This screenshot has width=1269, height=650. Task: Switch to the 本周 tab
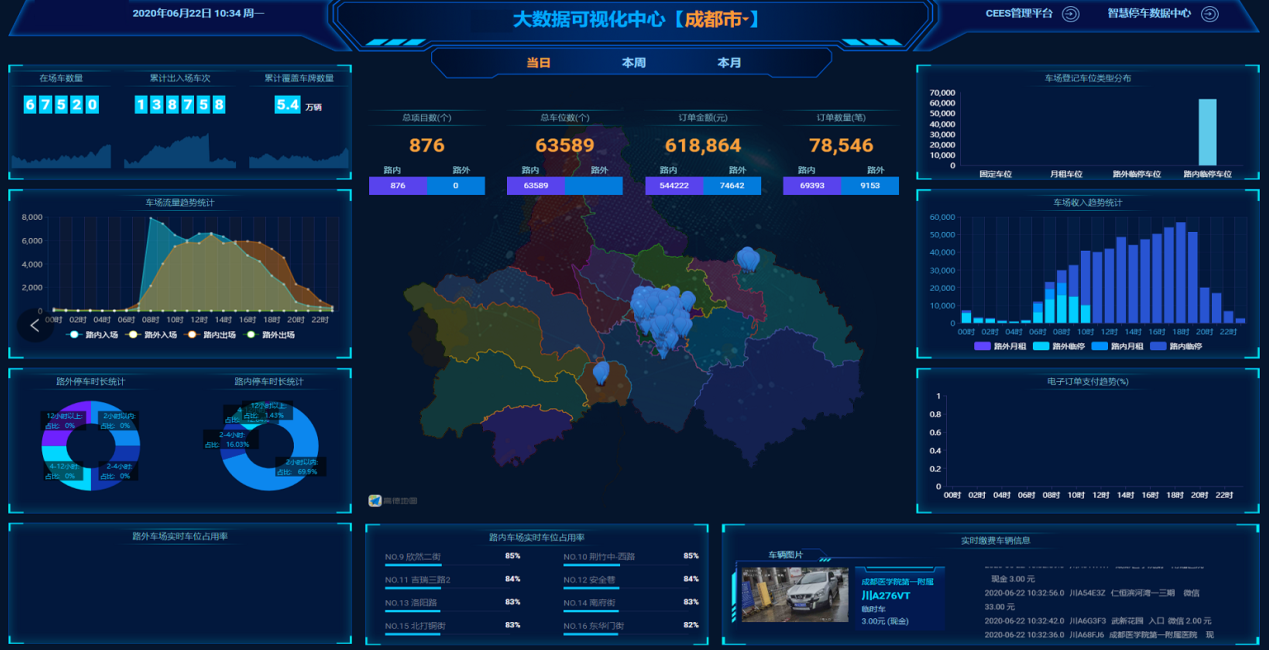[x=633, y=63]
